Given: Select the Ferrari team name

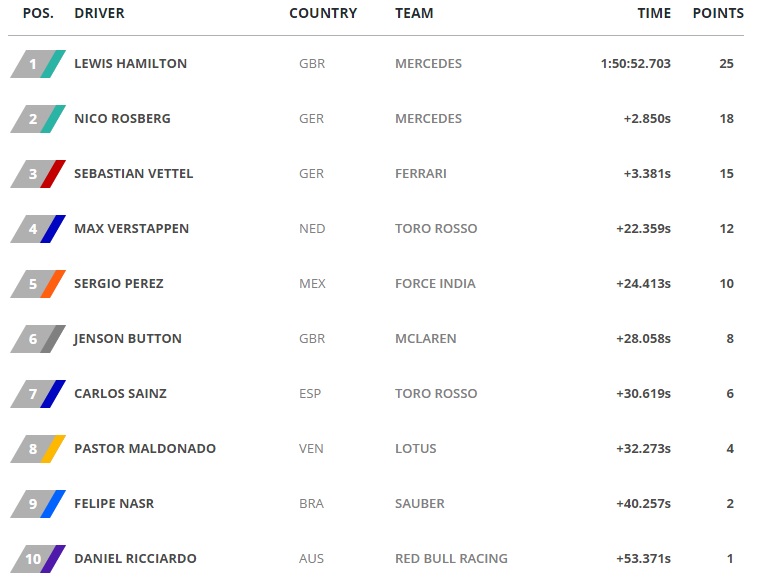Looking at the screenshot, I should (421, 174).
